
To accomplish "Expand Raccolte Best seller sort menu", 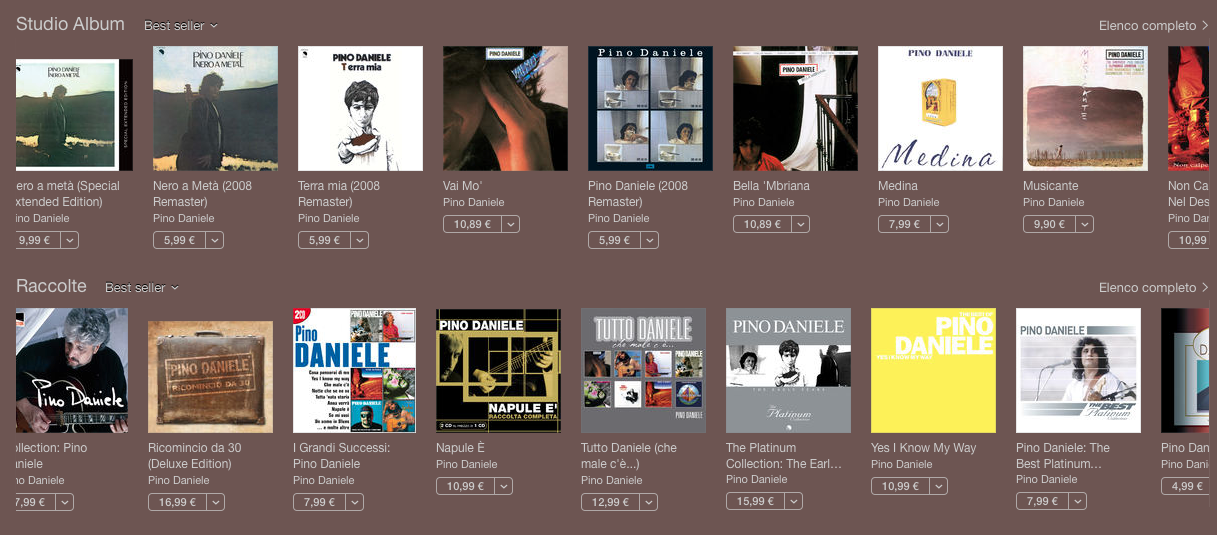I will coord(142,288).
